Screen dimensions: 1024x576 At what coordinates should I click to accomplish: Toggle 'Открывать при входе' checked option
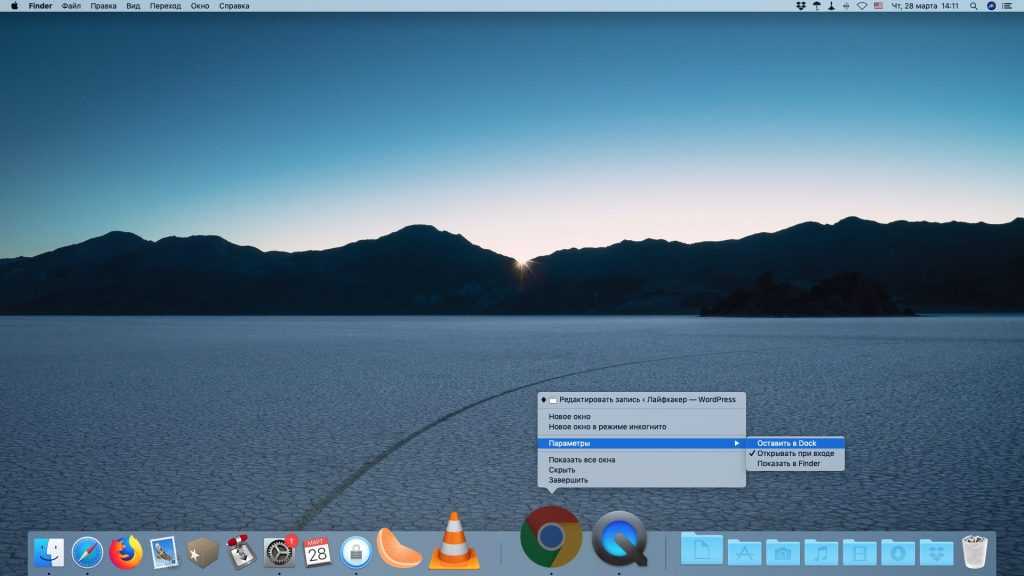(795, 453)
